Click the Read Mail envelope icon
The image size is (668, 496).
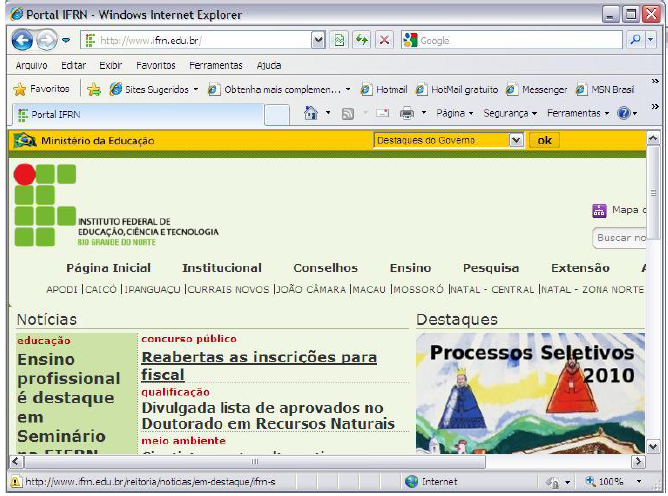click(382, 113)
